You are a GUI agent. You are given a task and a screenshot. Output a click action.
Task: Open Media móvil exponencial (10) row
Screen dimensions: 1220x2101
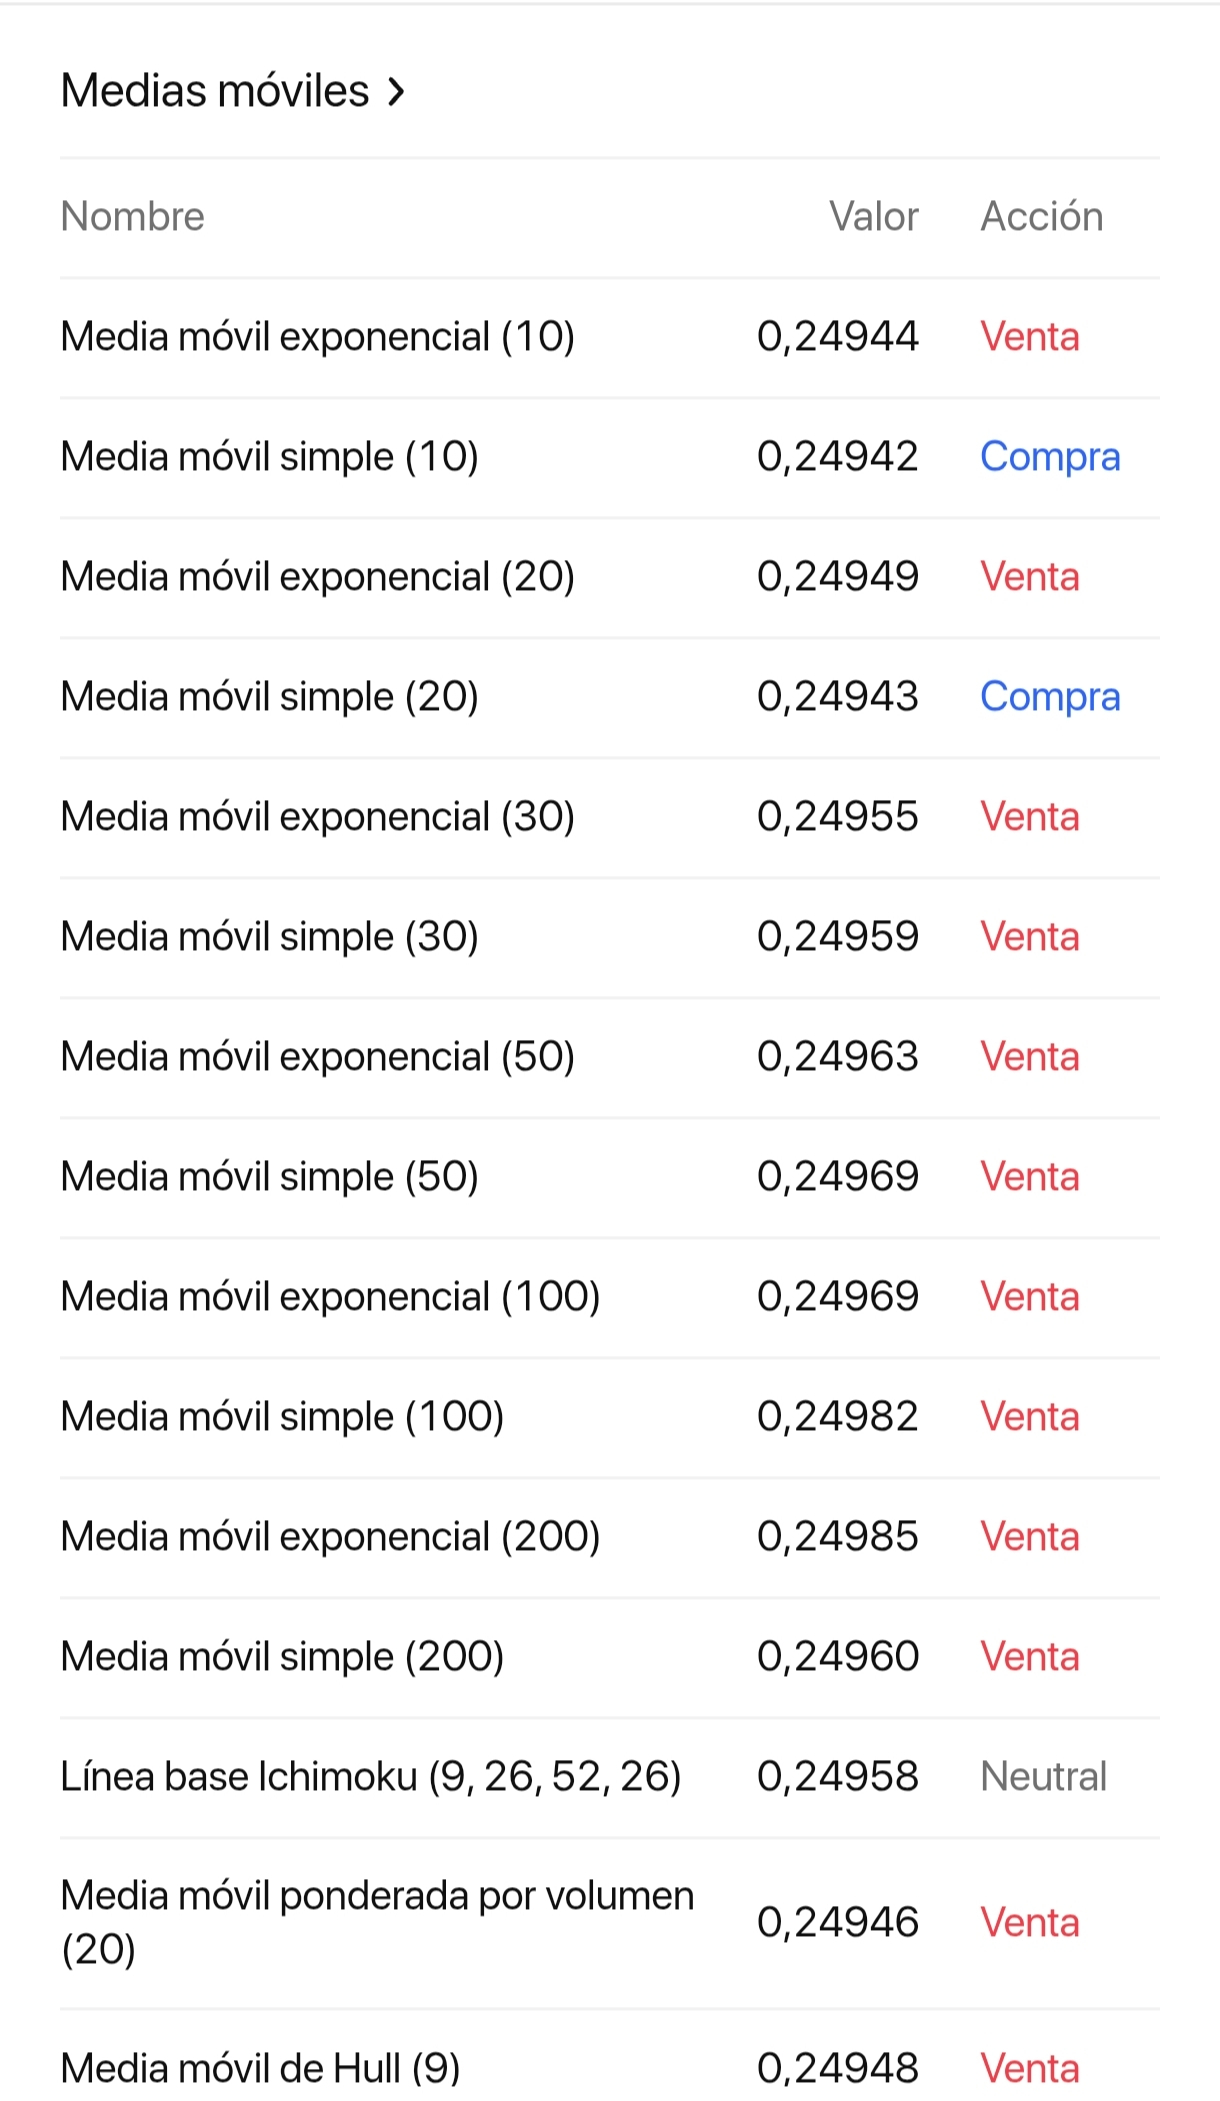610,338
